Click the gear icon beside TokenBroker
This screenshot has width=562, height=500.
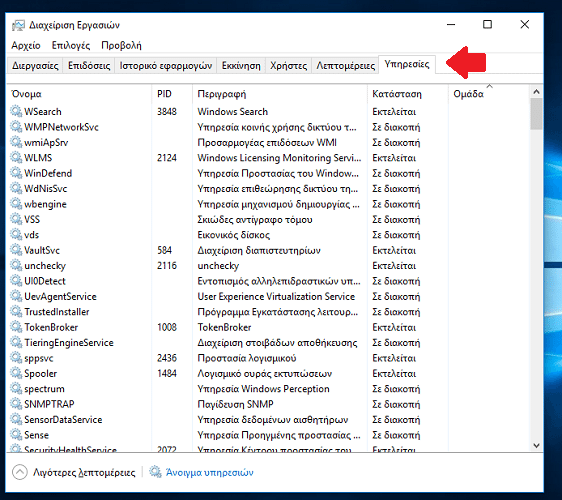click(x=16, y=327)
